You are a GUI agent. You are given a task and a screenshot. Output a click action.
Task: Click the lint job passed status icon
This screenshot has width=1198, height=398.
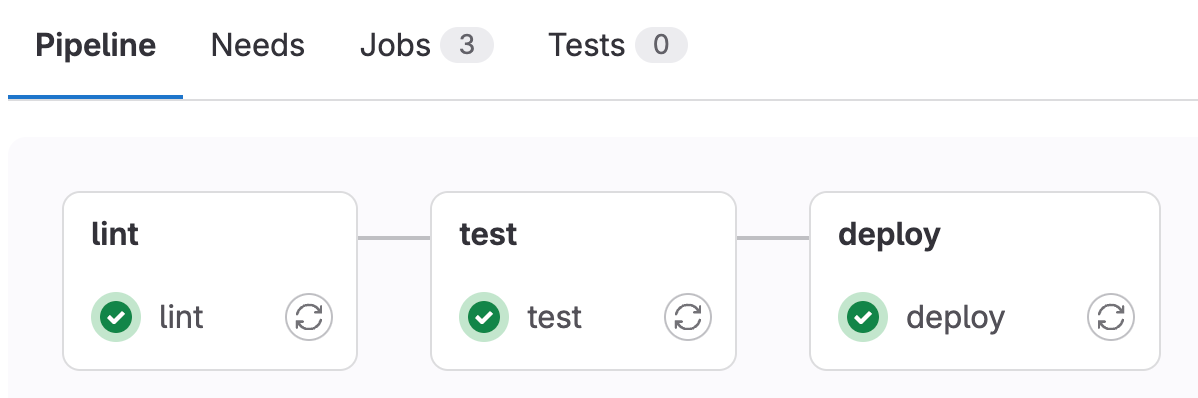click(116, 317)
